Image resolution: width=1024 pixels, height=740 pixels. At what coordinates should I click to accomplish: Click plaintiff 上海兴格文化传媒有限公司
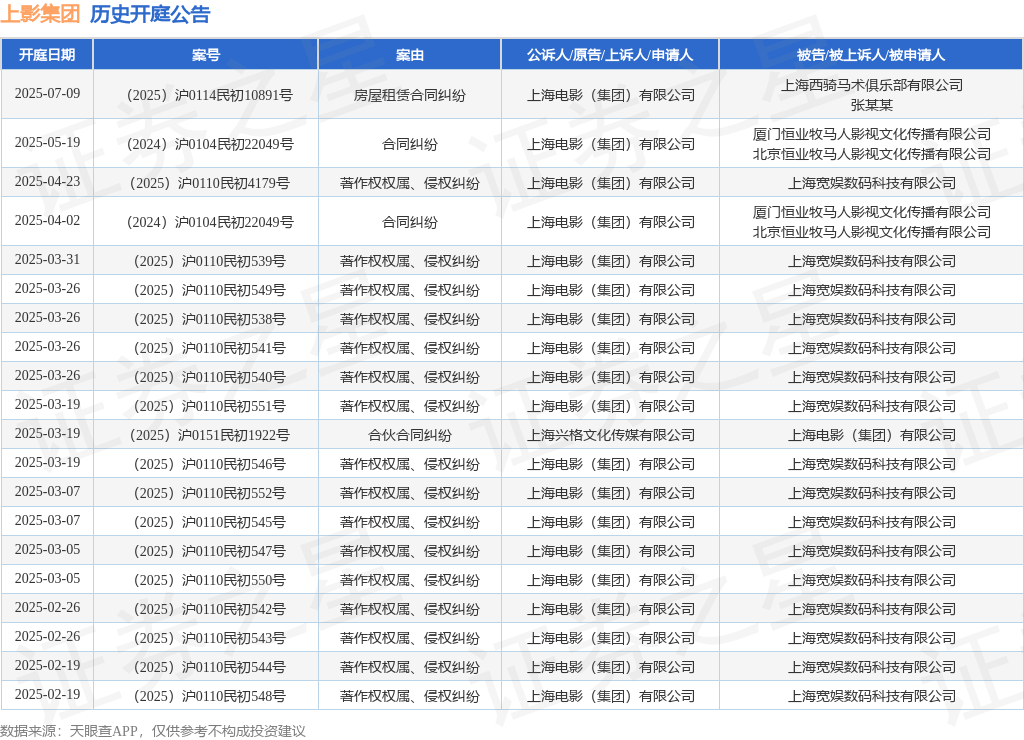tap(611, 436)
